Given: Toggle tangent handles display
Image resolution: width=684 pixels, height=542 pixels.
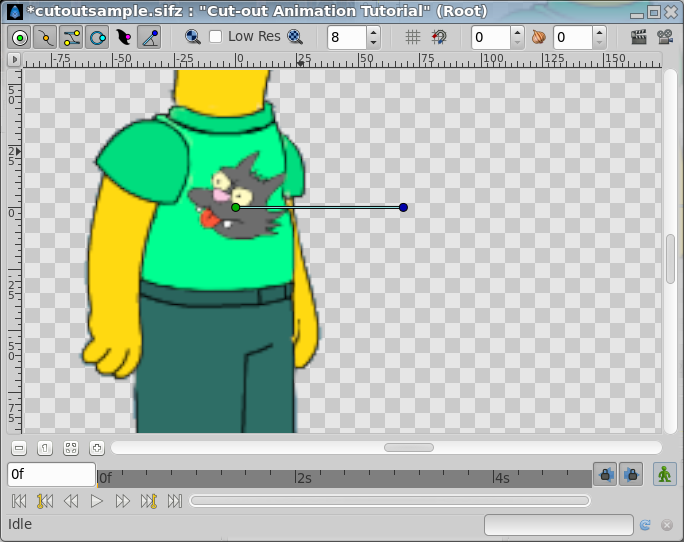Looking at the screenshot, I should [x=72, y=38].
